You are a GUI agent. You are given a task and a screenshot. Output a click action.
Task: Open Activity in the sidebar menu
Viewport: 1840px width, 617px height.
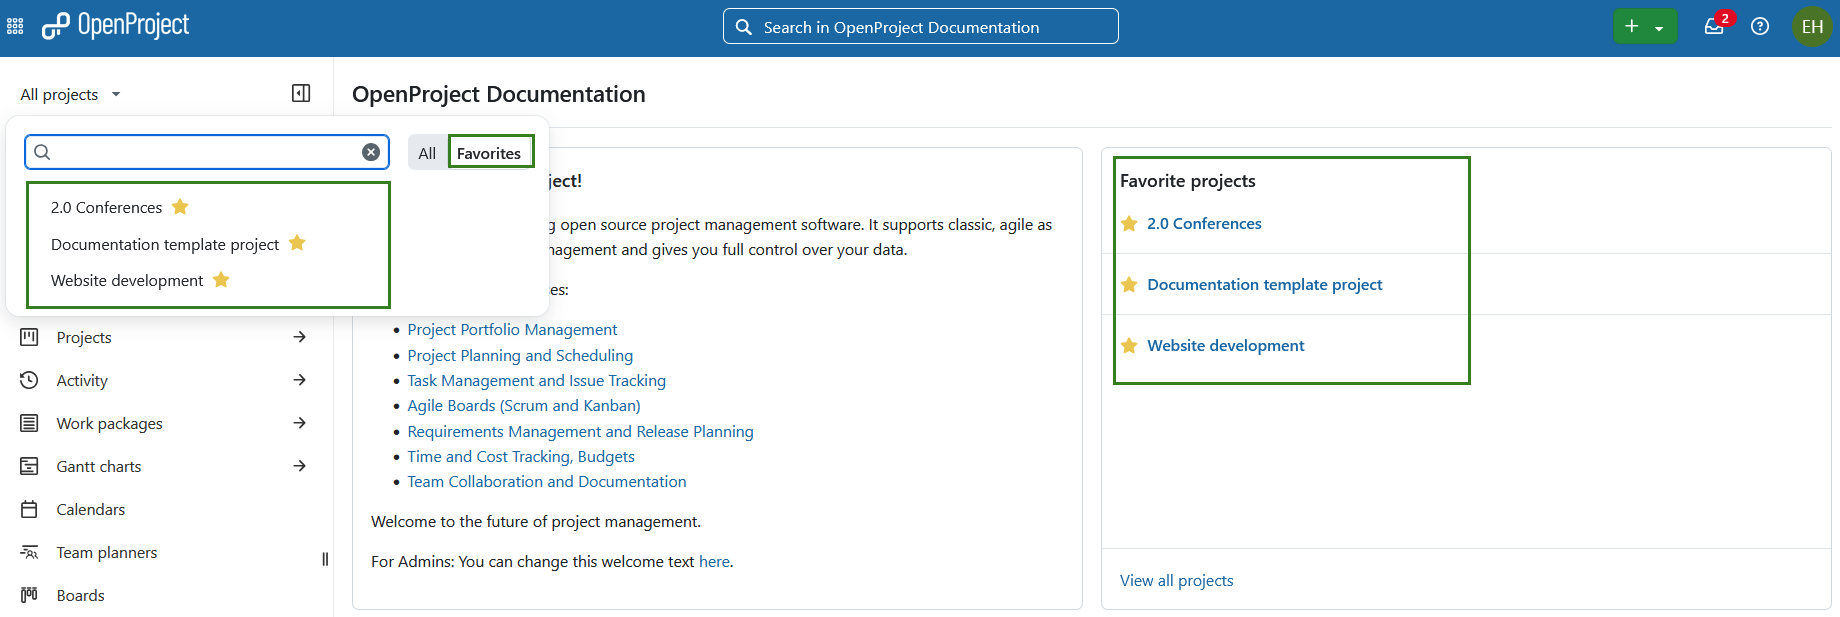click(82, 380)
